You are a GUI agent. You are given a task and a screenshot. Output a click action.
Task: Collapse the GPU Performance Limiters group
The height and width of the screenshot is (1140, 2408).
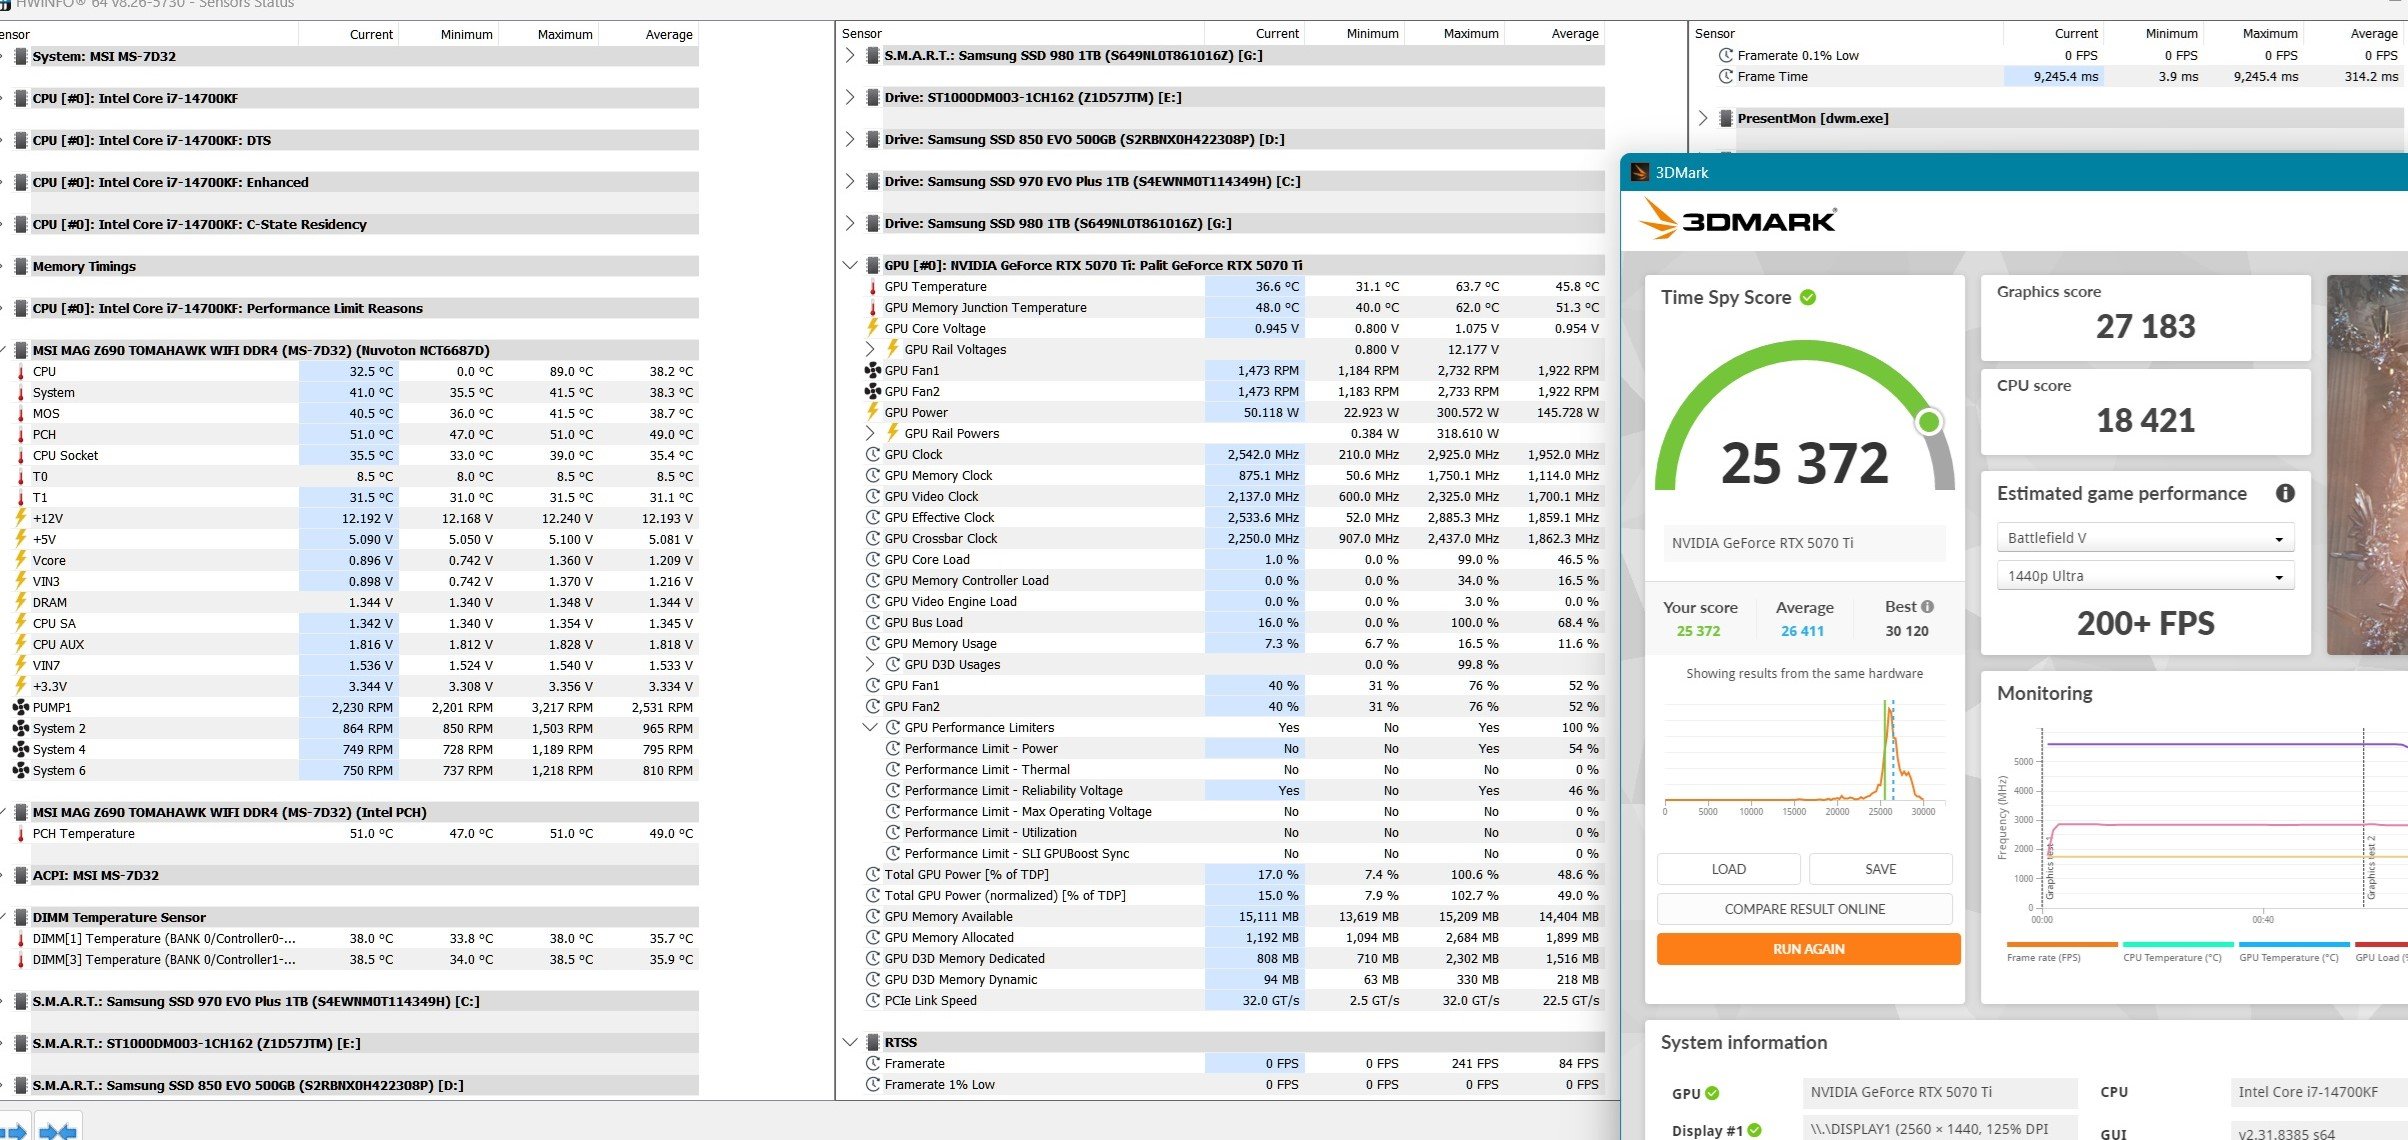tap(870, 727)
